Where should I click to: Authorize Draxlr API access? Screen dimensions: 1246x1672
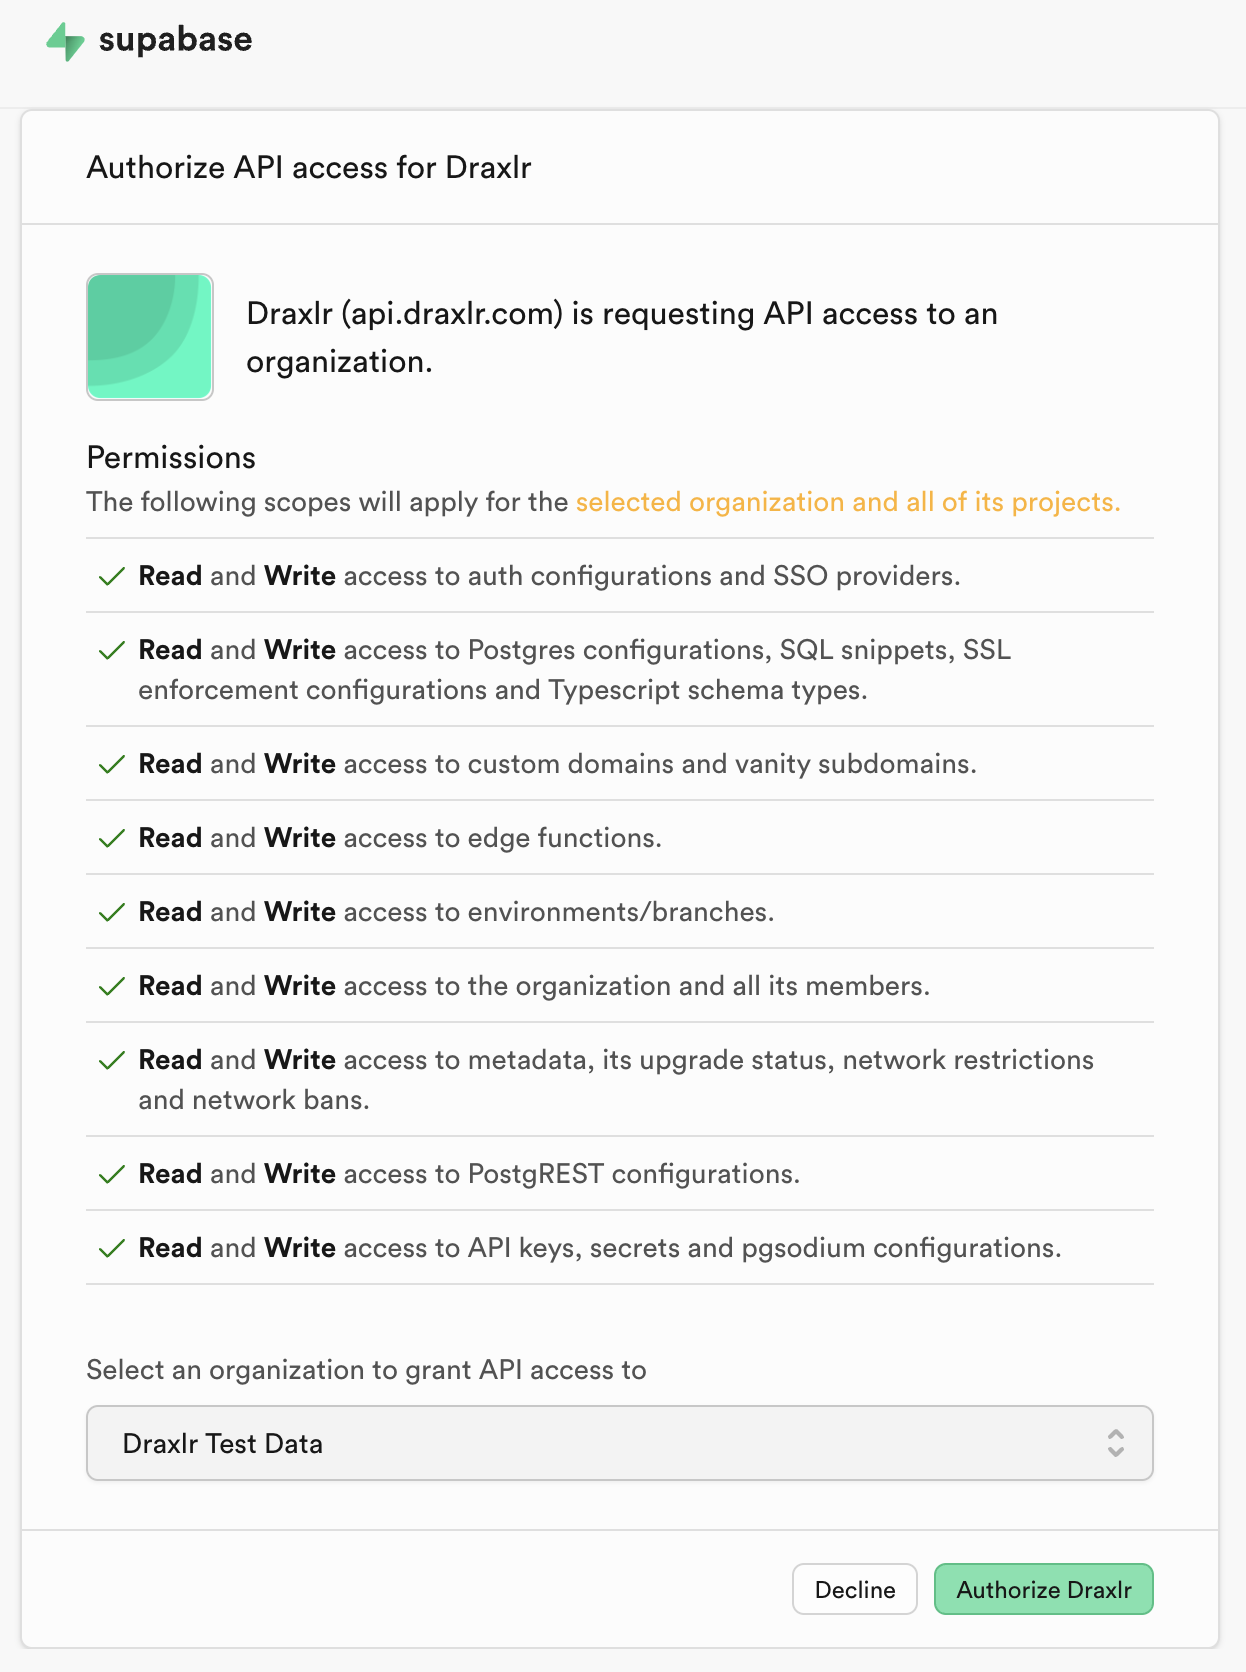click(x=1044, y=1589)
